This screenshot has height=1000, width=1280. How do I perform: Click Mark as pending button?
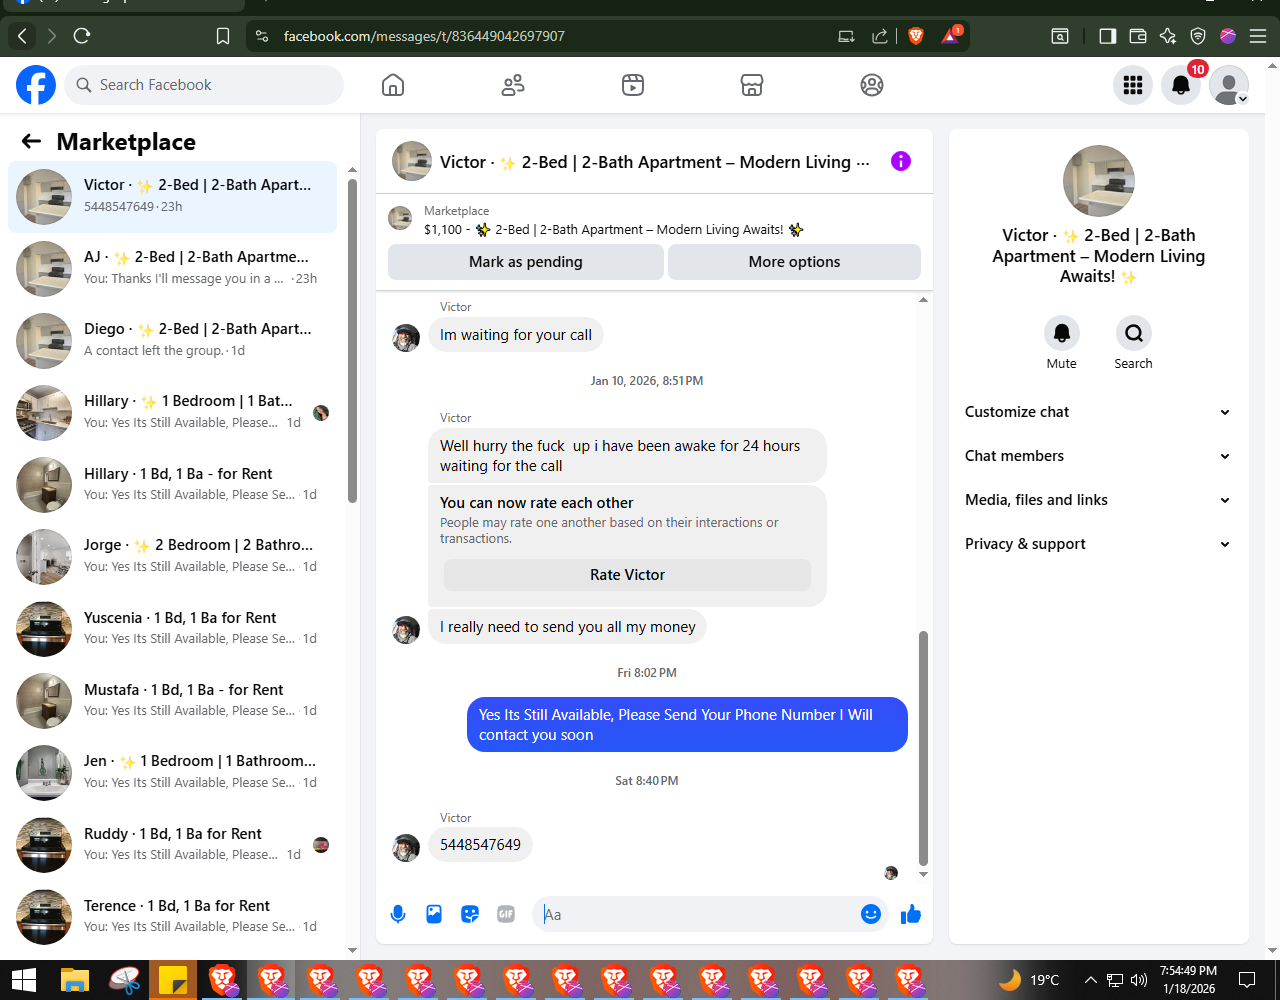pyautogui.click(x=526, y=262)
